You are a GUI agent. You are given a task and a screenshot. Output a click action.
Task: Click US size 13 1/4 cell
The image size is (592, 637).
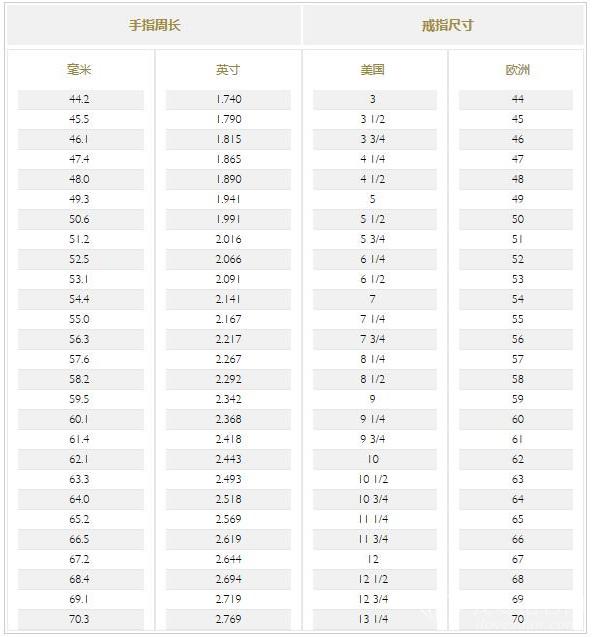pos(375,619)
